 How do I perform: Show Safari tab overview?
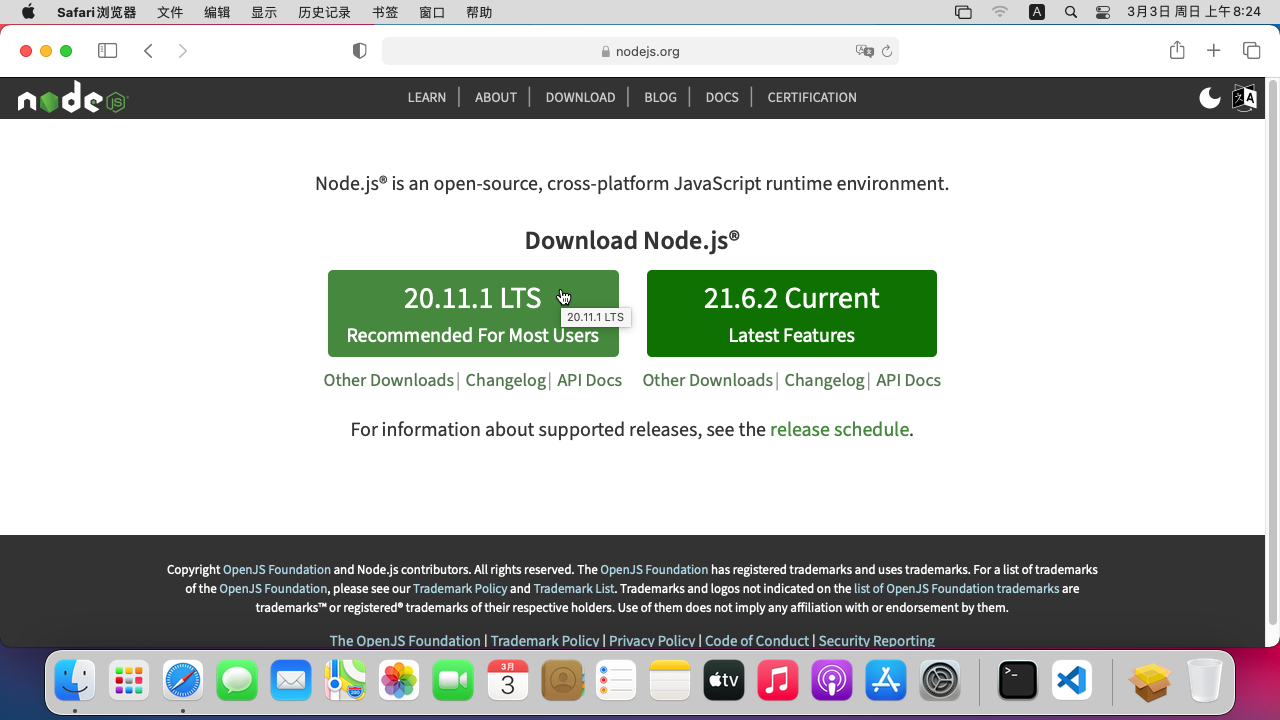pos(1251,51)
